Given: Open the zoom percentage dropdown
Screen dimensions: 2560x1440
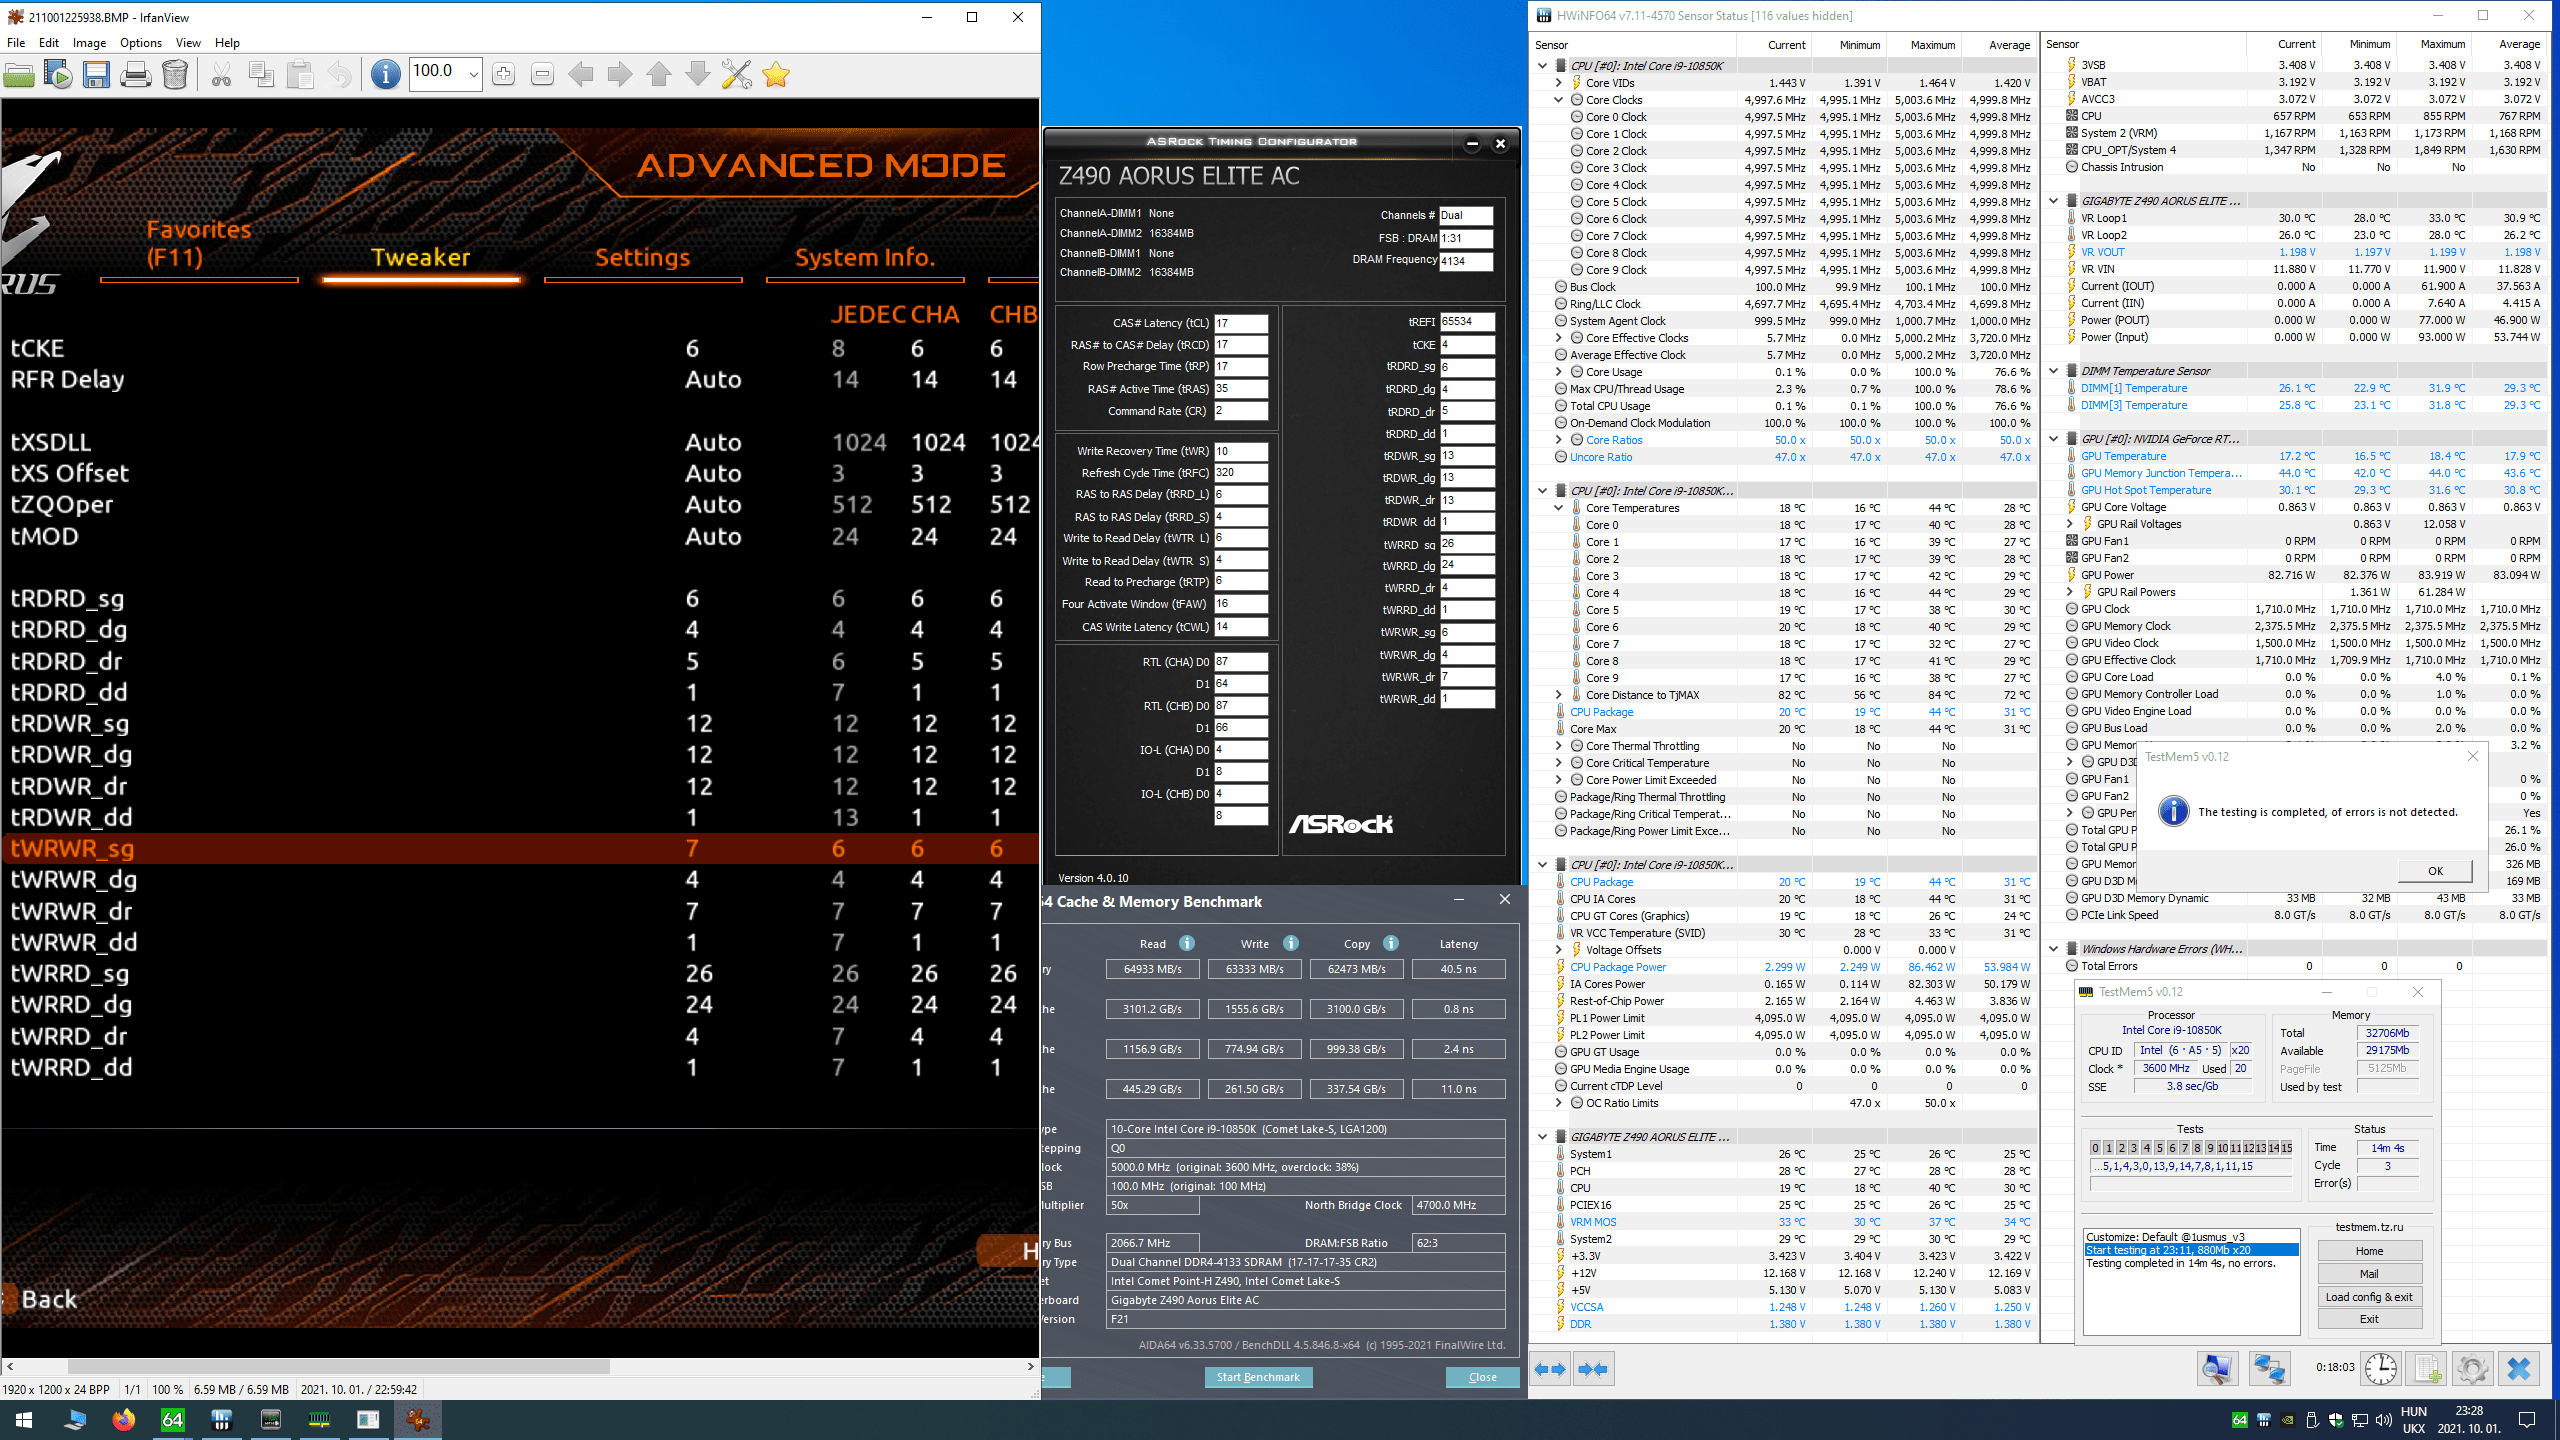Looking at the screenshot, I should point(473,75).
